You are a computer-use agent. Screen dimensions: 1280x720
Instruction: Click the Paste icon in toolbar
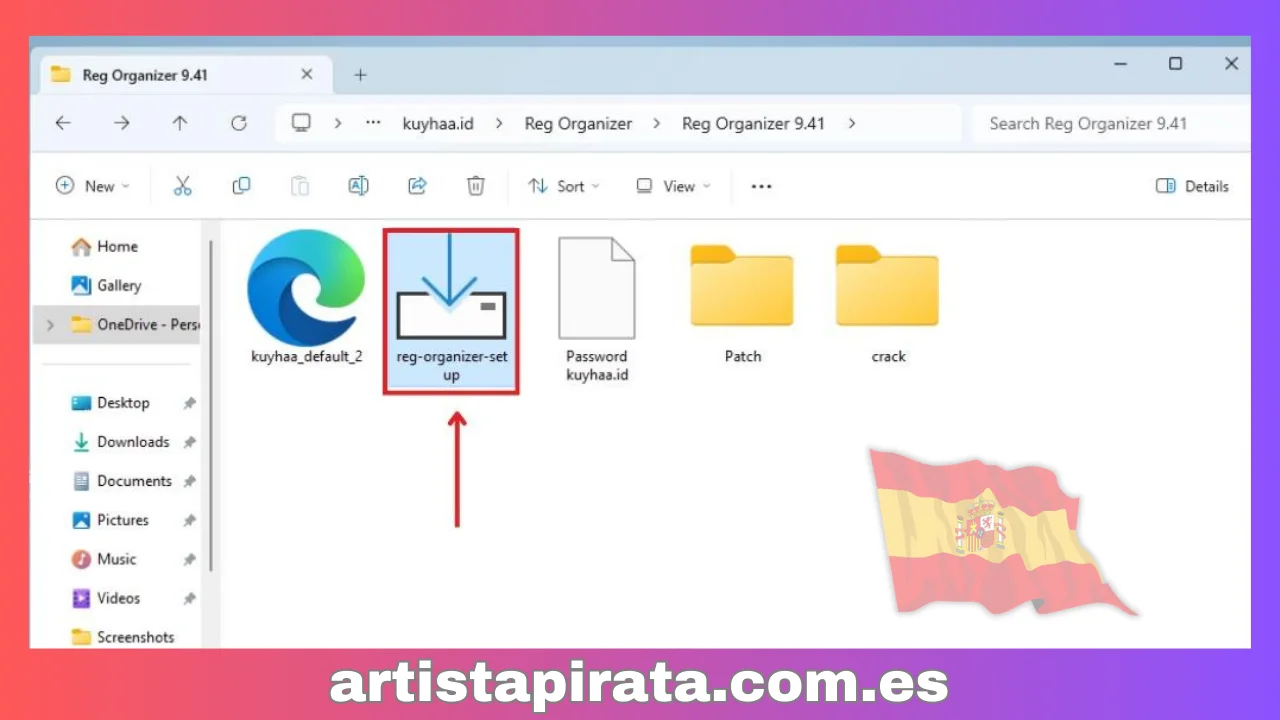point(300,186)
